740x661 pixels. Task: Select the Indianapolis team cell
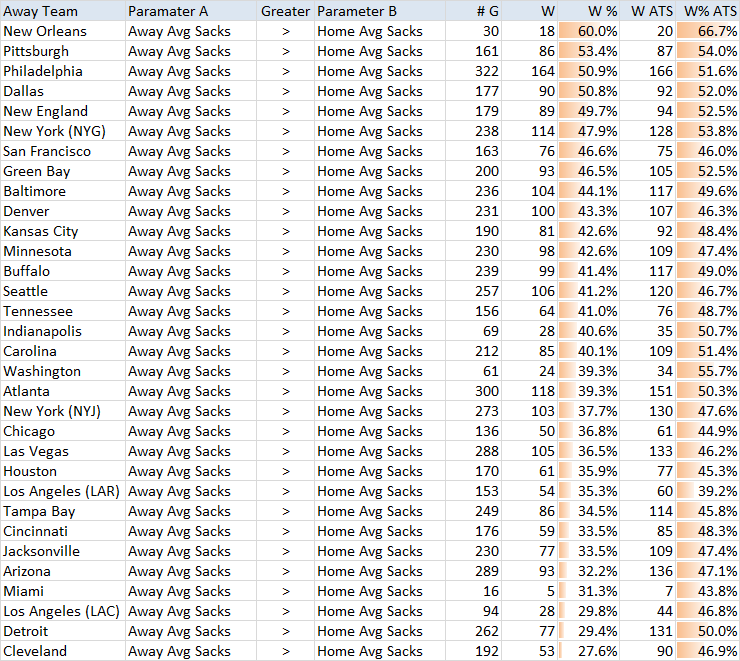pos(62,331)
